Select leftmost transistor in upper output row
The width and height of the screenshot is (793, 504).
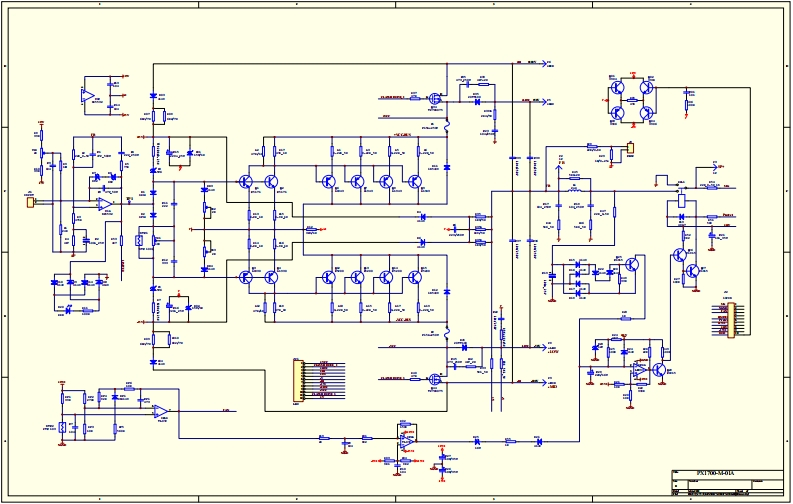328,181
